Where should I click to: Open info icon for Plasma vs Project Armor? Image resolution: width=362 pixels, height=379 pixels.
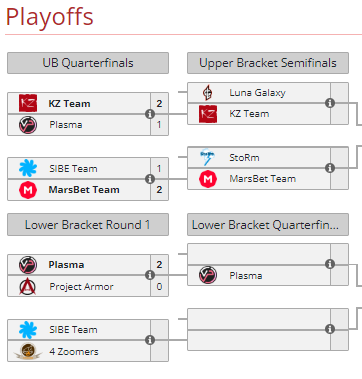(150, 275)
